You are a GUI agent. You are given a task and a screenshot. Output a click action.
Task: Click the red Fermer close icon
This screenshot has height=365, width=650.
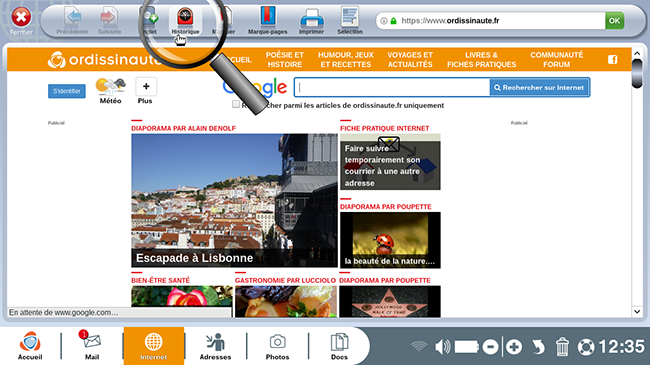(x=21, y=17)
